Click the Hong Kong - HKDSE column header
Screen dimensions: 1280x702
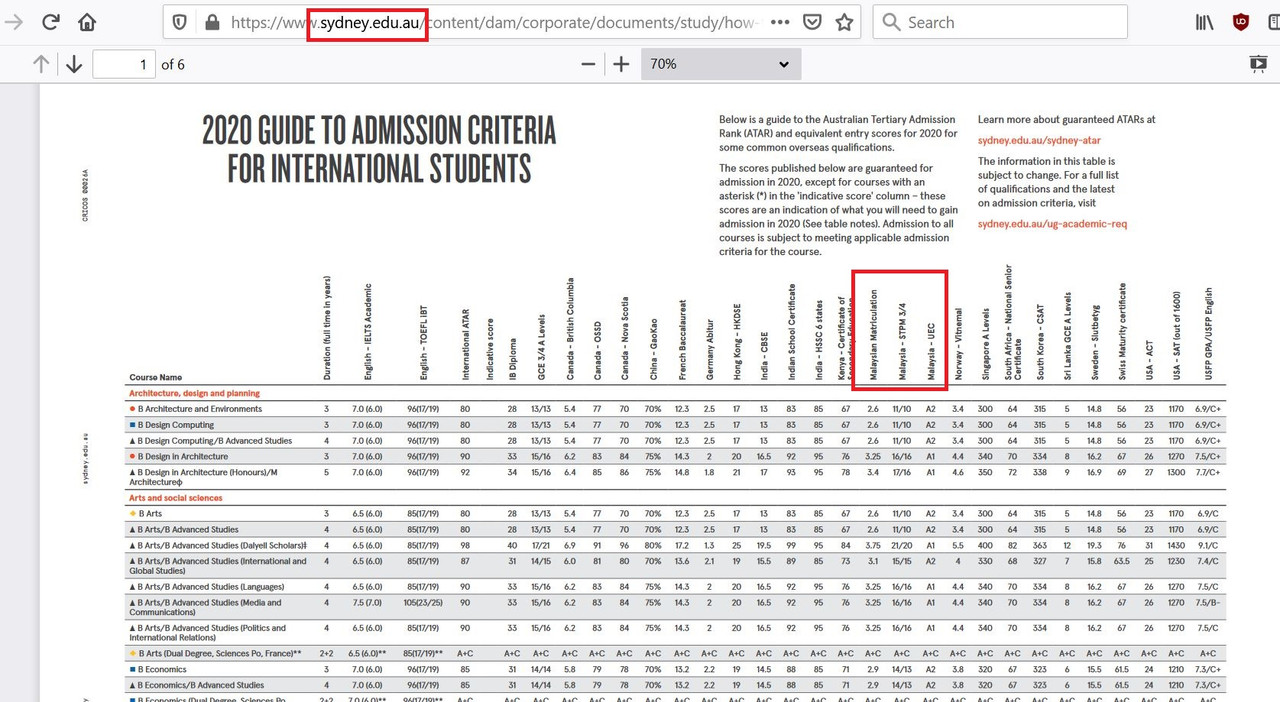tap(736, 340)
